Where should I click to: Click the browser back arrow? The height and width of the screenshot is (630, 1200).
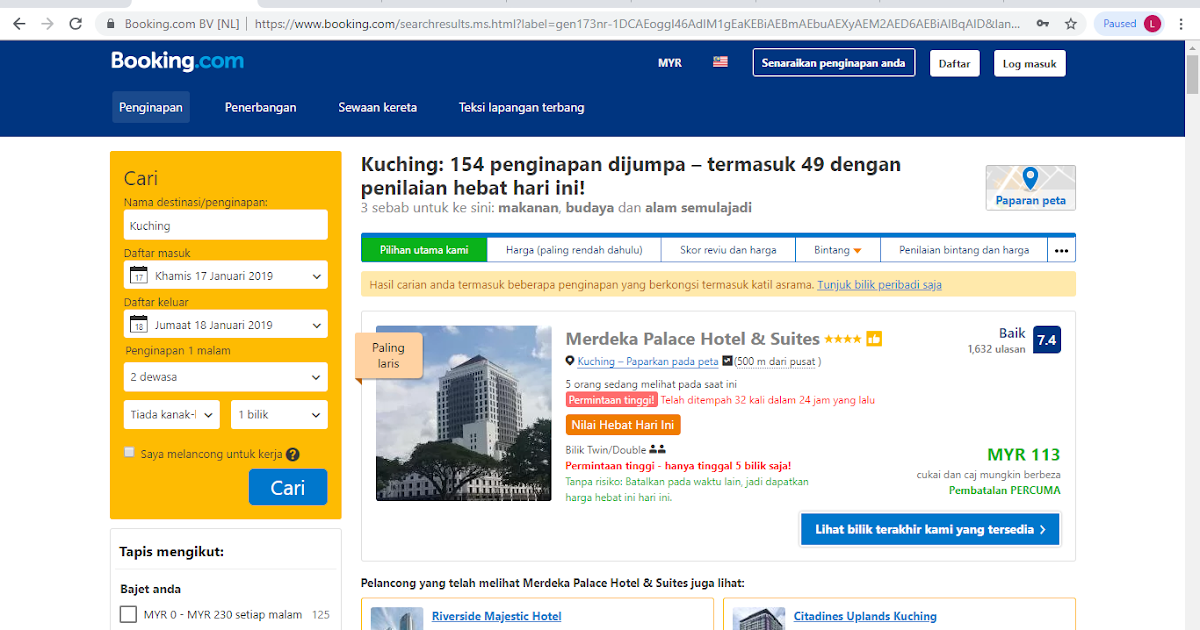pos(18,22)
